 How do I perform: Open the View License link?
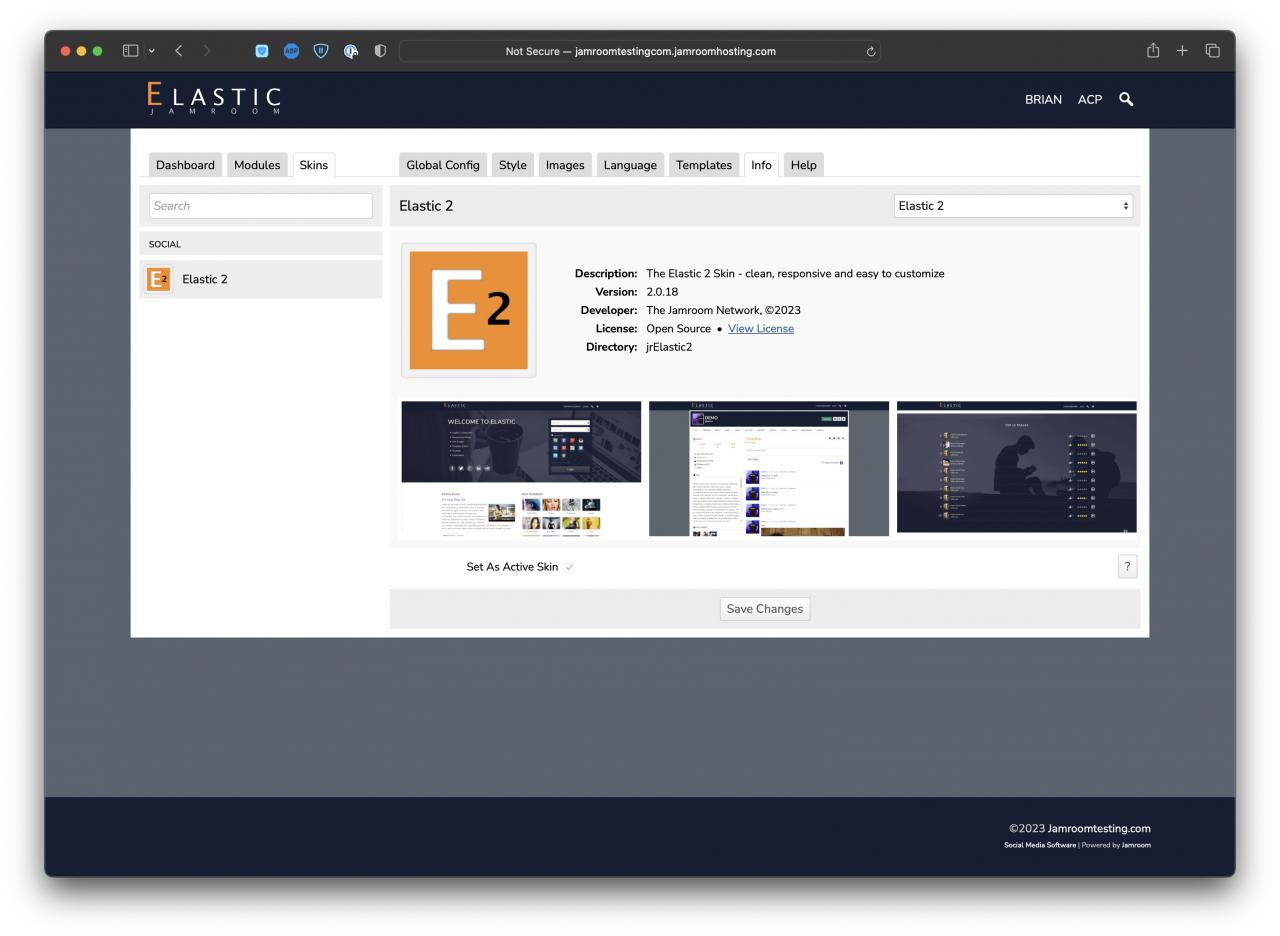pyautogui.click(x=760, y=329)
